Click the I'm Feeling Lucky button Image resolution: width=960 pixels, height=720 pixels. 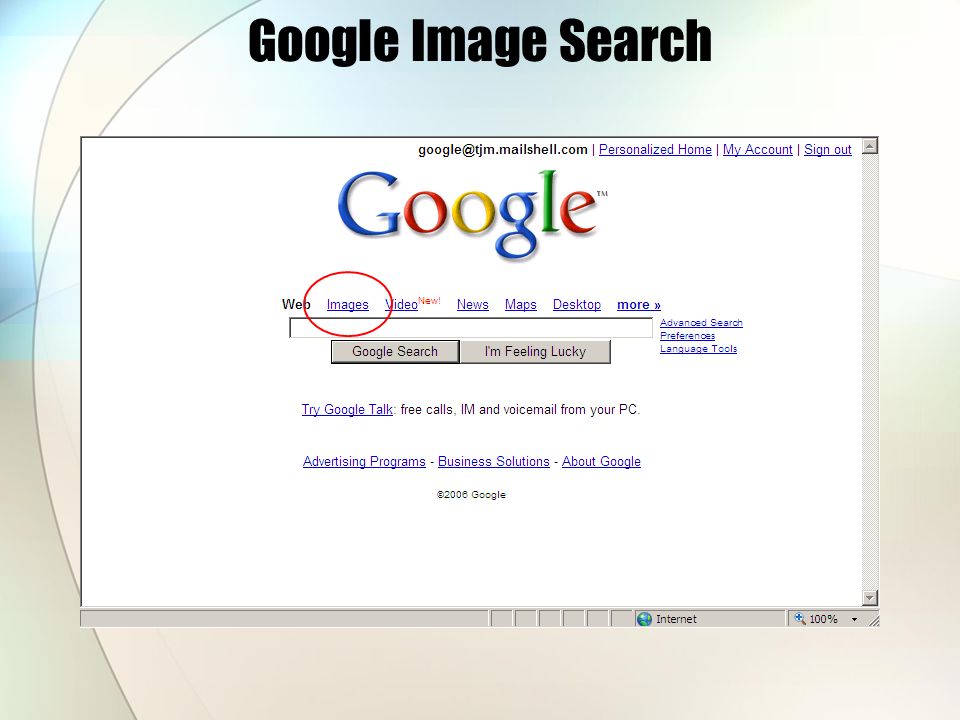[535, 351]
